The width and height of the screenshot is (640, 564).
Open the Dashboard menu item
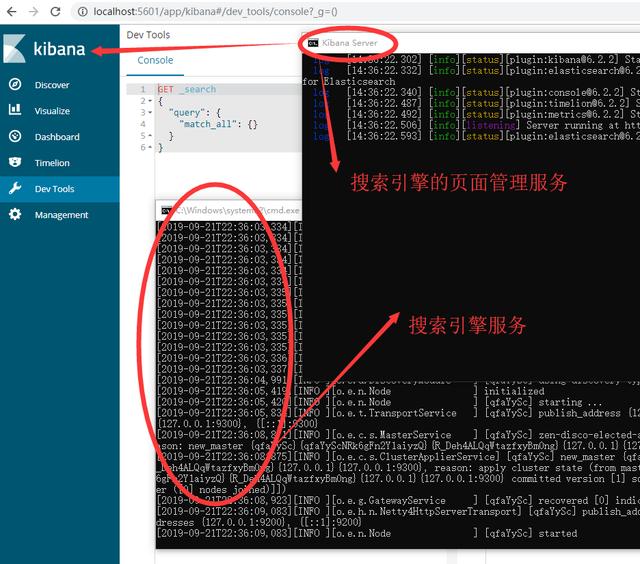point(57,137)
